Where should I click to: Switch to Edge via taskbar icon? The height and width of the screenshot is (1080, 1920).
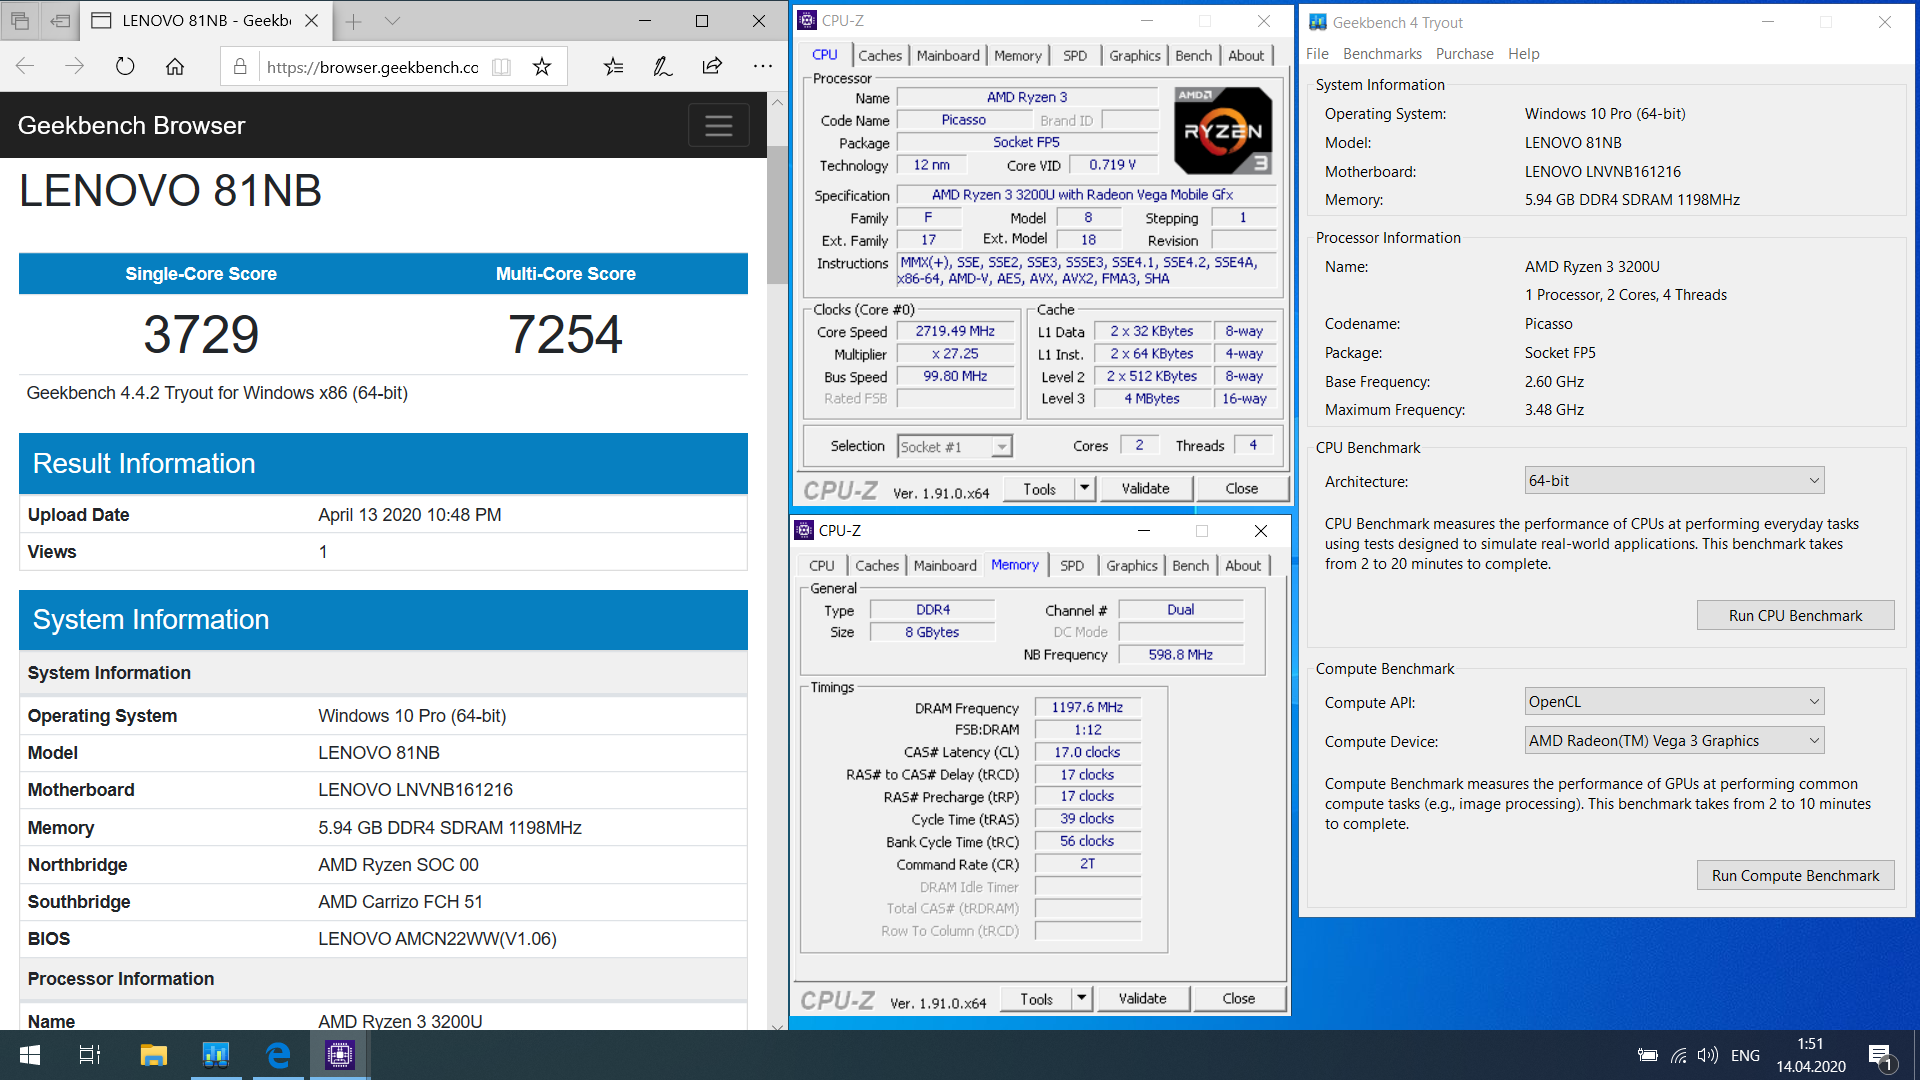(278, 1055)
